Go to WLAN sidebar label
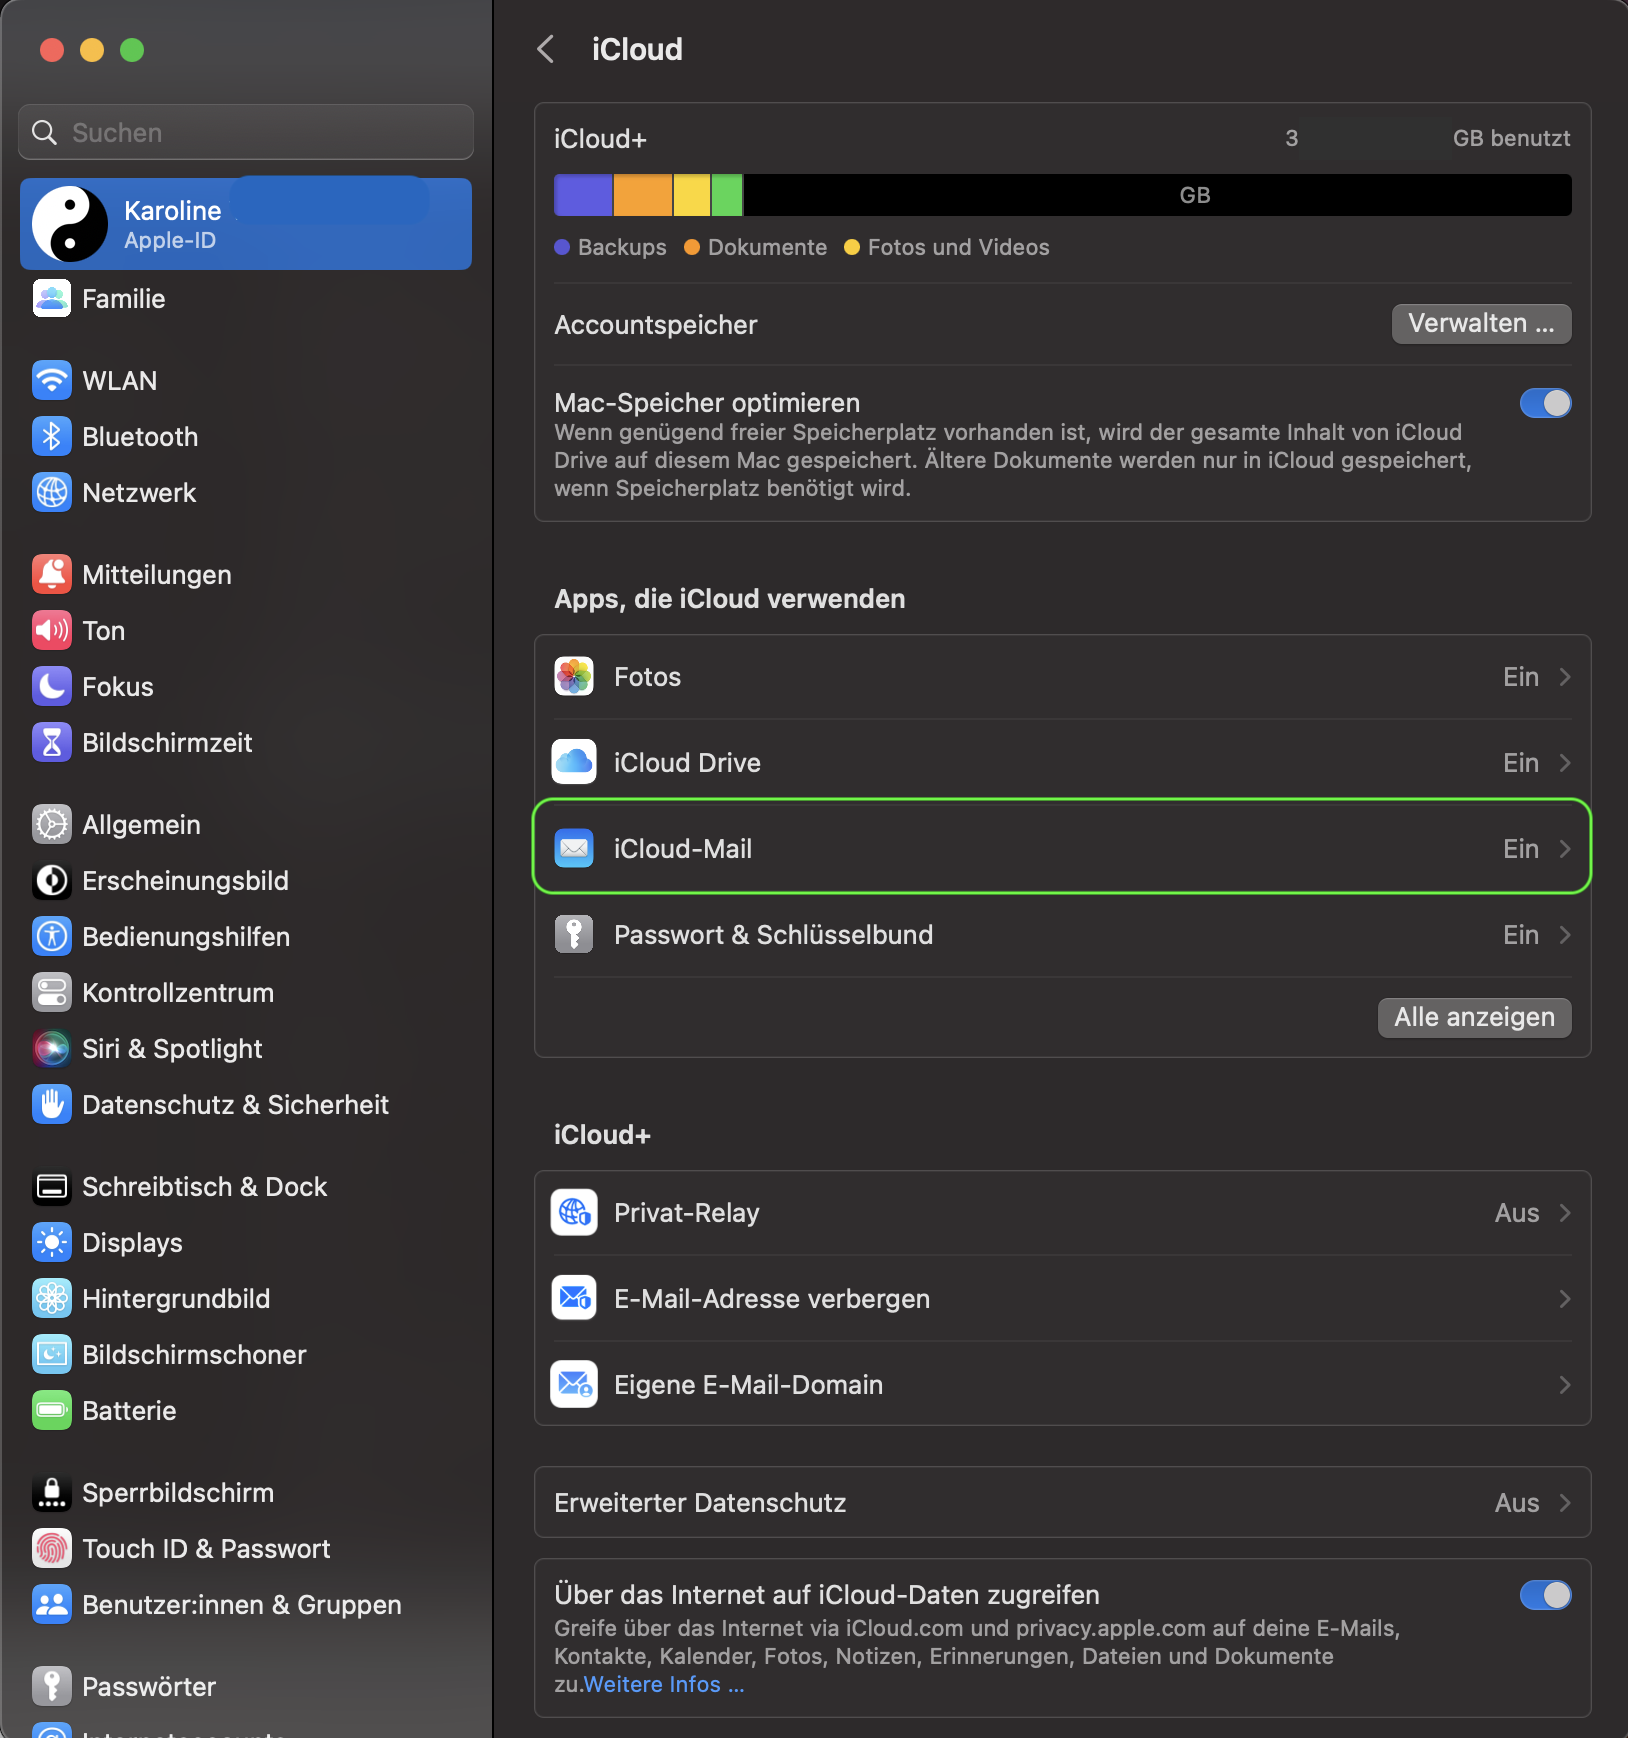This screenshot has width=1628, height=1738. pyautogui.click(x=120, y=381)
